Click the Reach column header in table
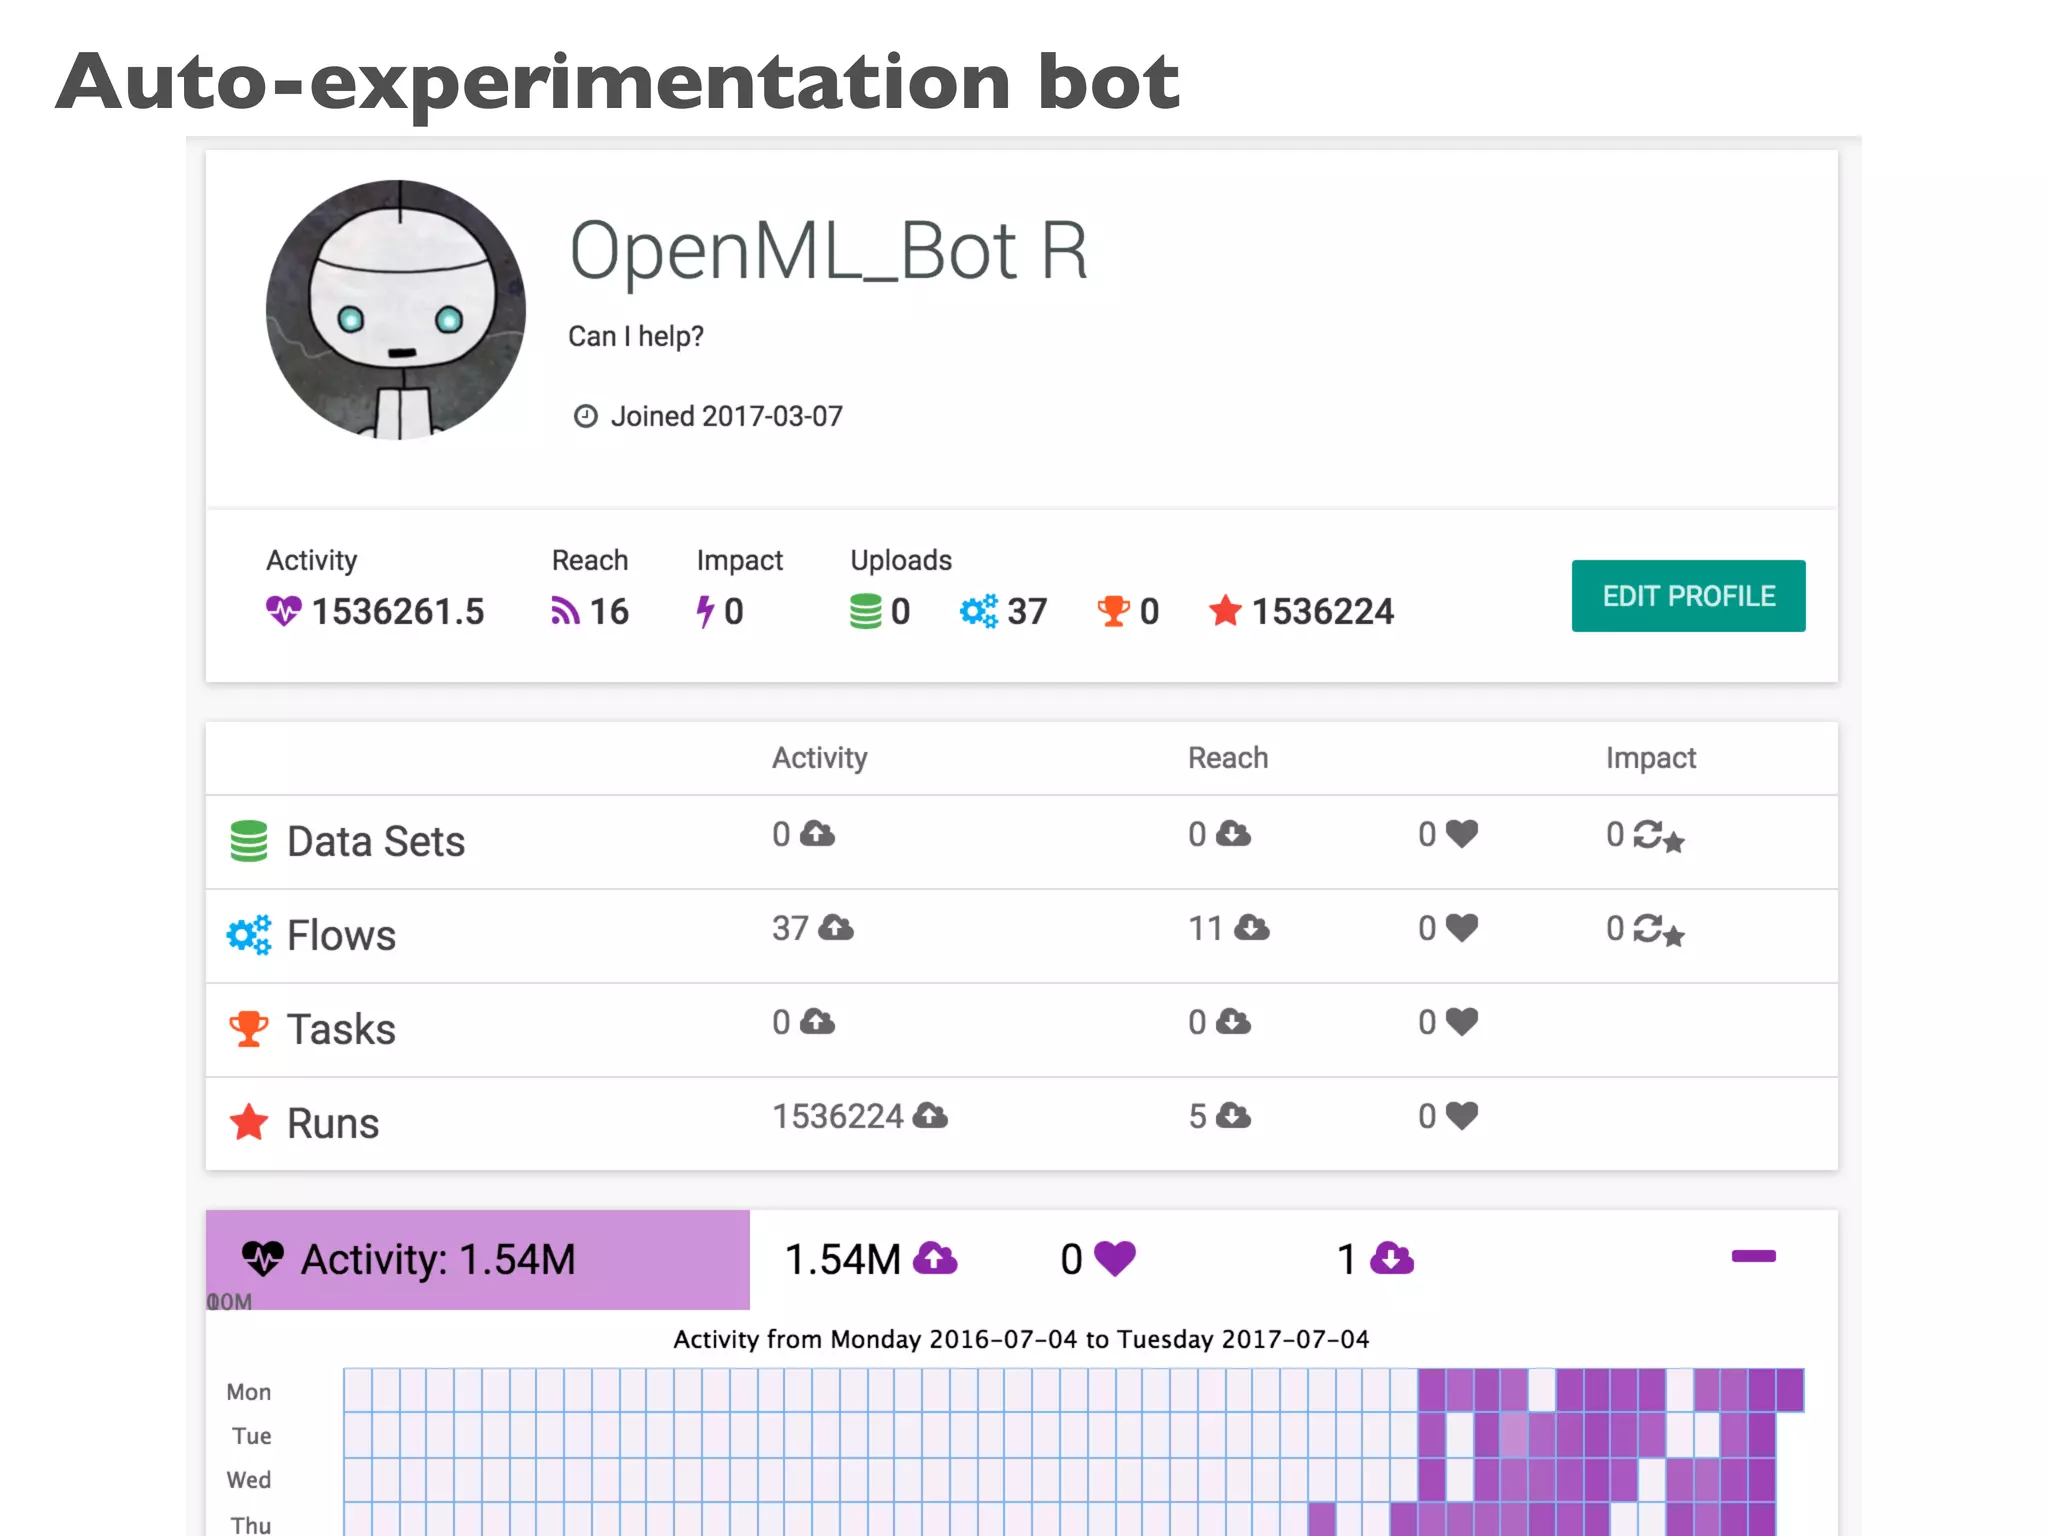Viewport: 2048px width, 1536px height. click(x=1228, y=758)
